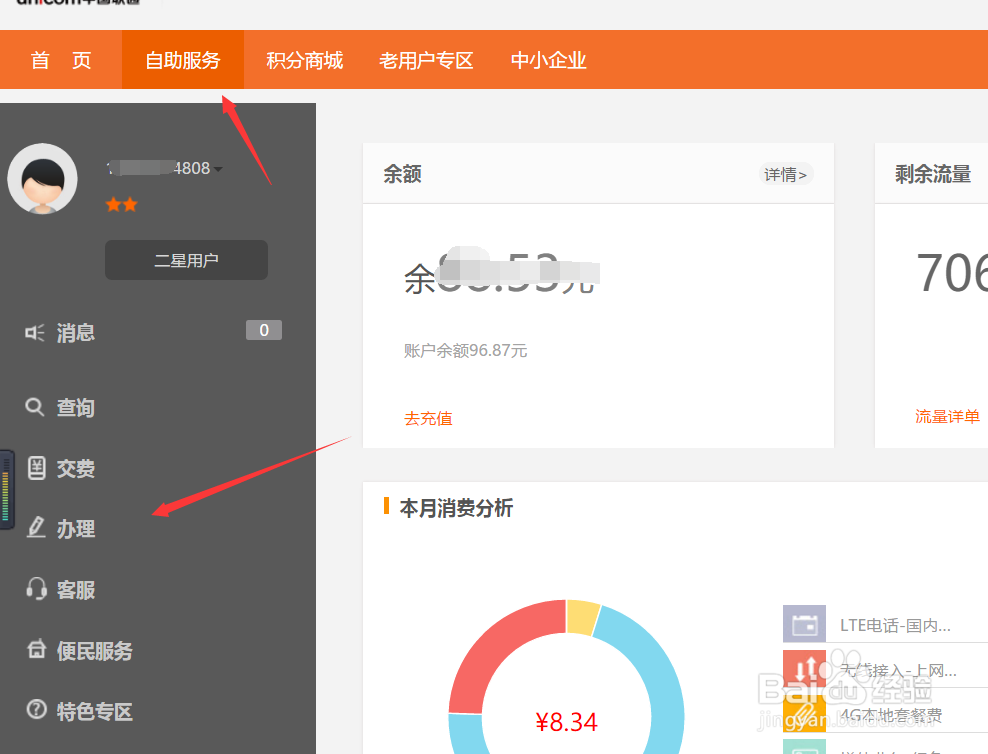The width and height of the screenshot is (988, 754).
Task: Open the 流量详单 link
Action: [947, 416]
